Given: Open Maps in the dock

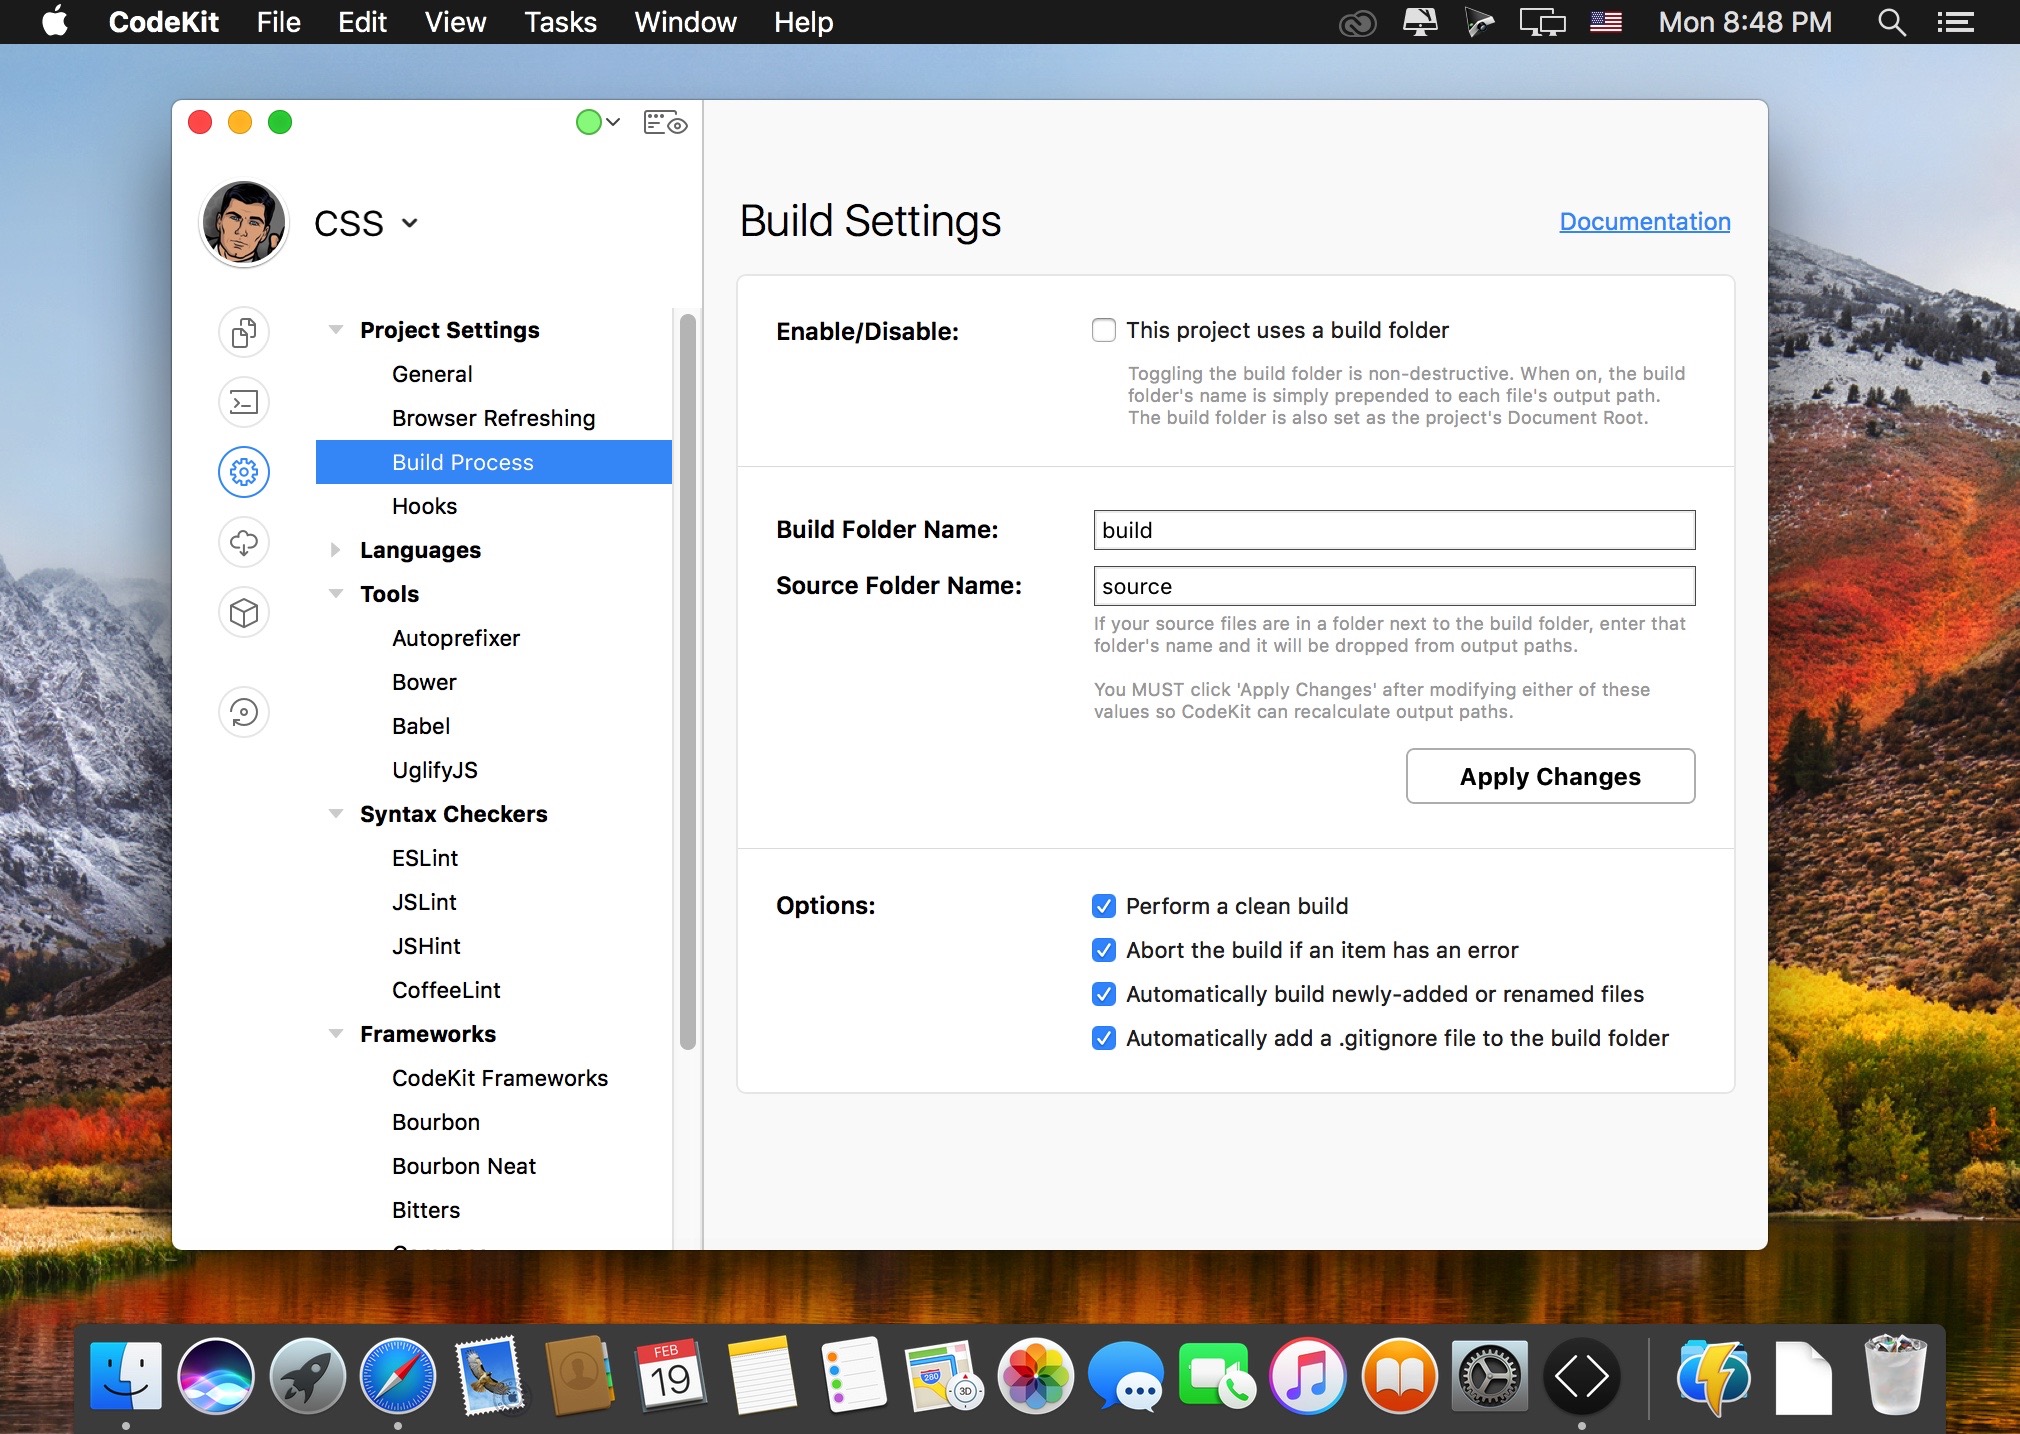Looking at the screenshot, I should pos(944,1376).
